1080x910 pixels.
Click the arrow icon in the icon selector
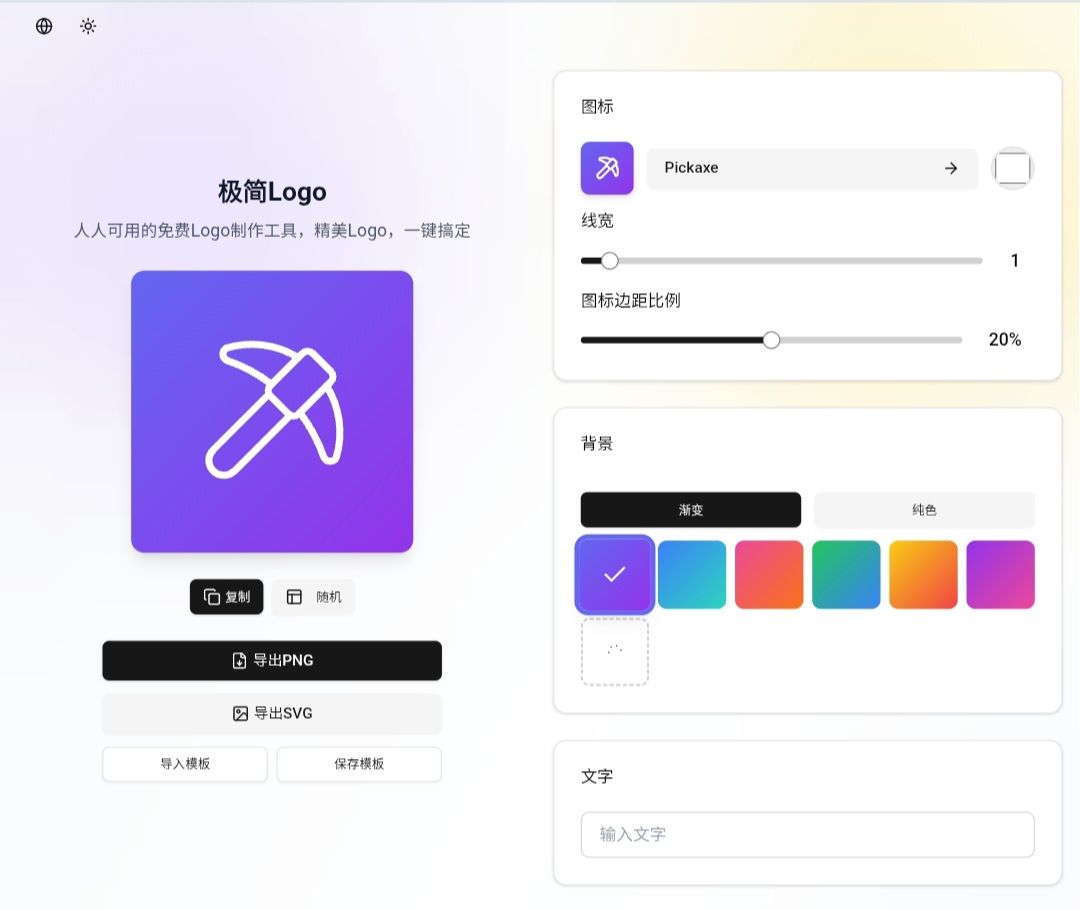coord(951,168)
